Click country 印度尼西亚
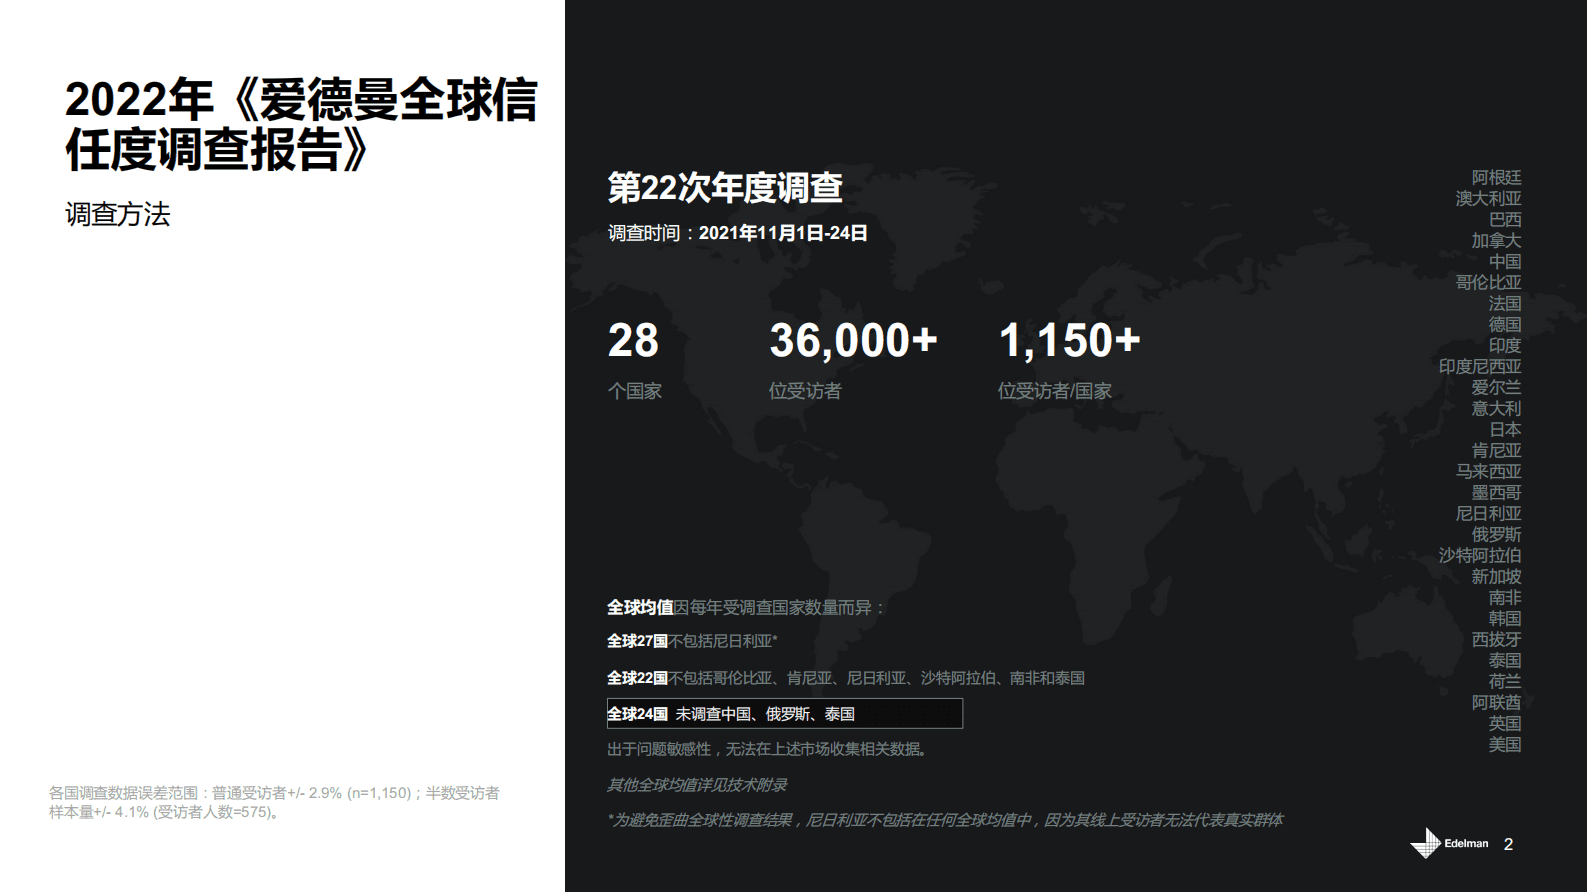The height and width of the screenshot is (892, 1587). 1480,367
